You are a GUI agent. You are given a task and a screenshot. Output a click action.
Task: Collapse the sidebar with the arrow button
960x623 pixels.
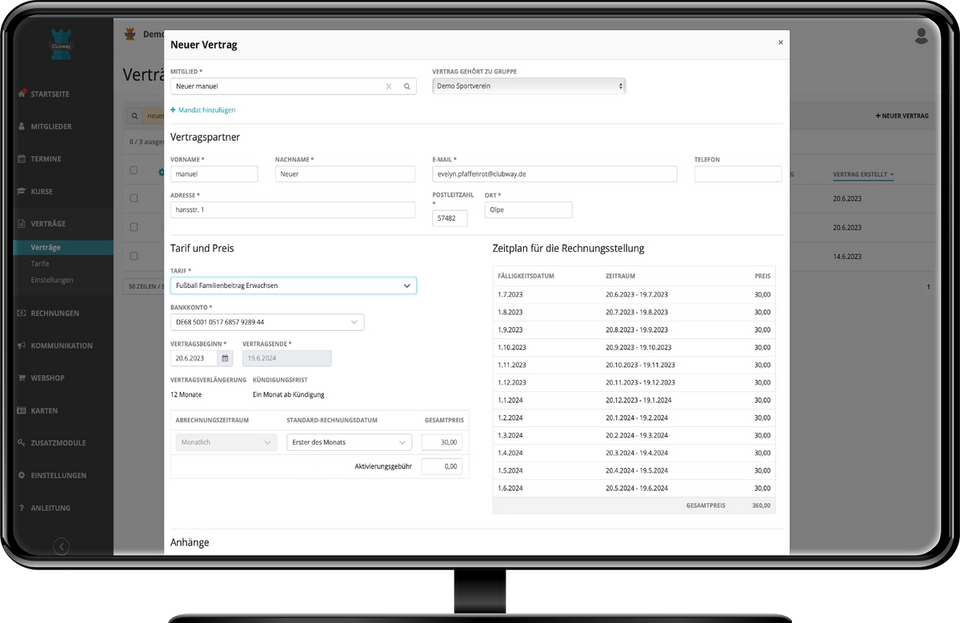click(x=61, y=546)
